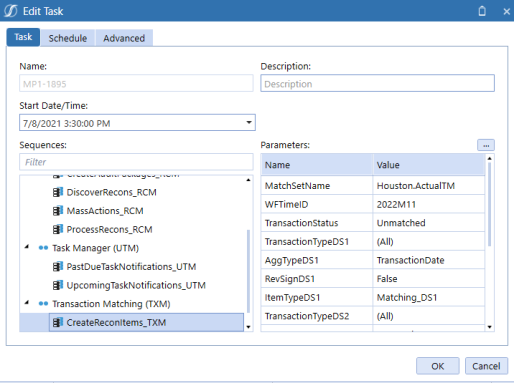Switch to the Schedule tab
Viewport: 514px width, 383px height.
click(68, 38)
